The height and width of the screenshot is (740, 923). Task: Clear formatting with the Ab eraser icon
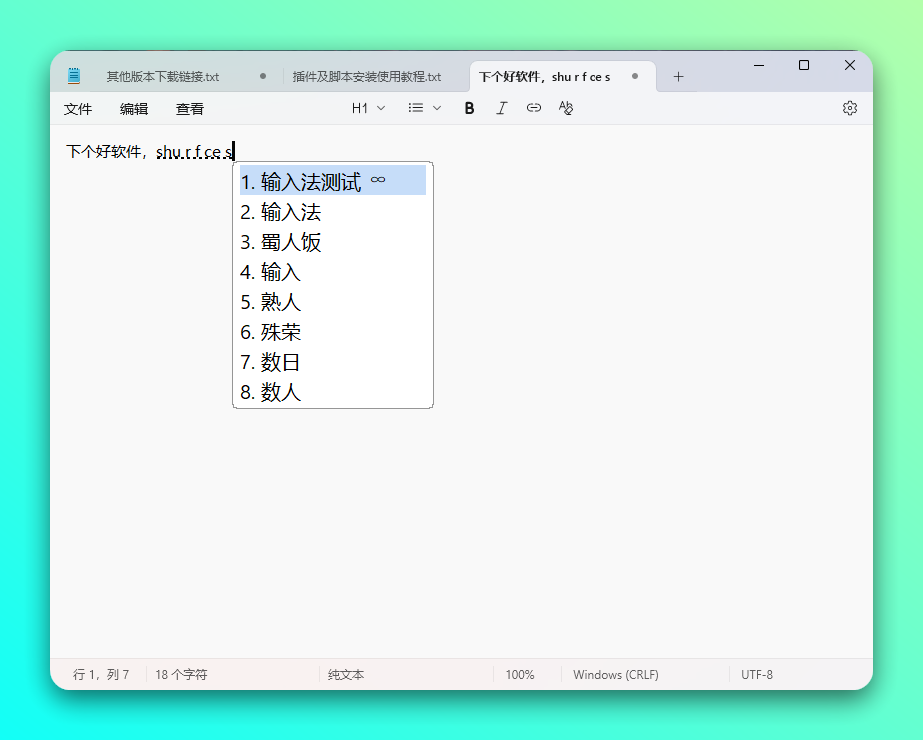pos(565,108)
